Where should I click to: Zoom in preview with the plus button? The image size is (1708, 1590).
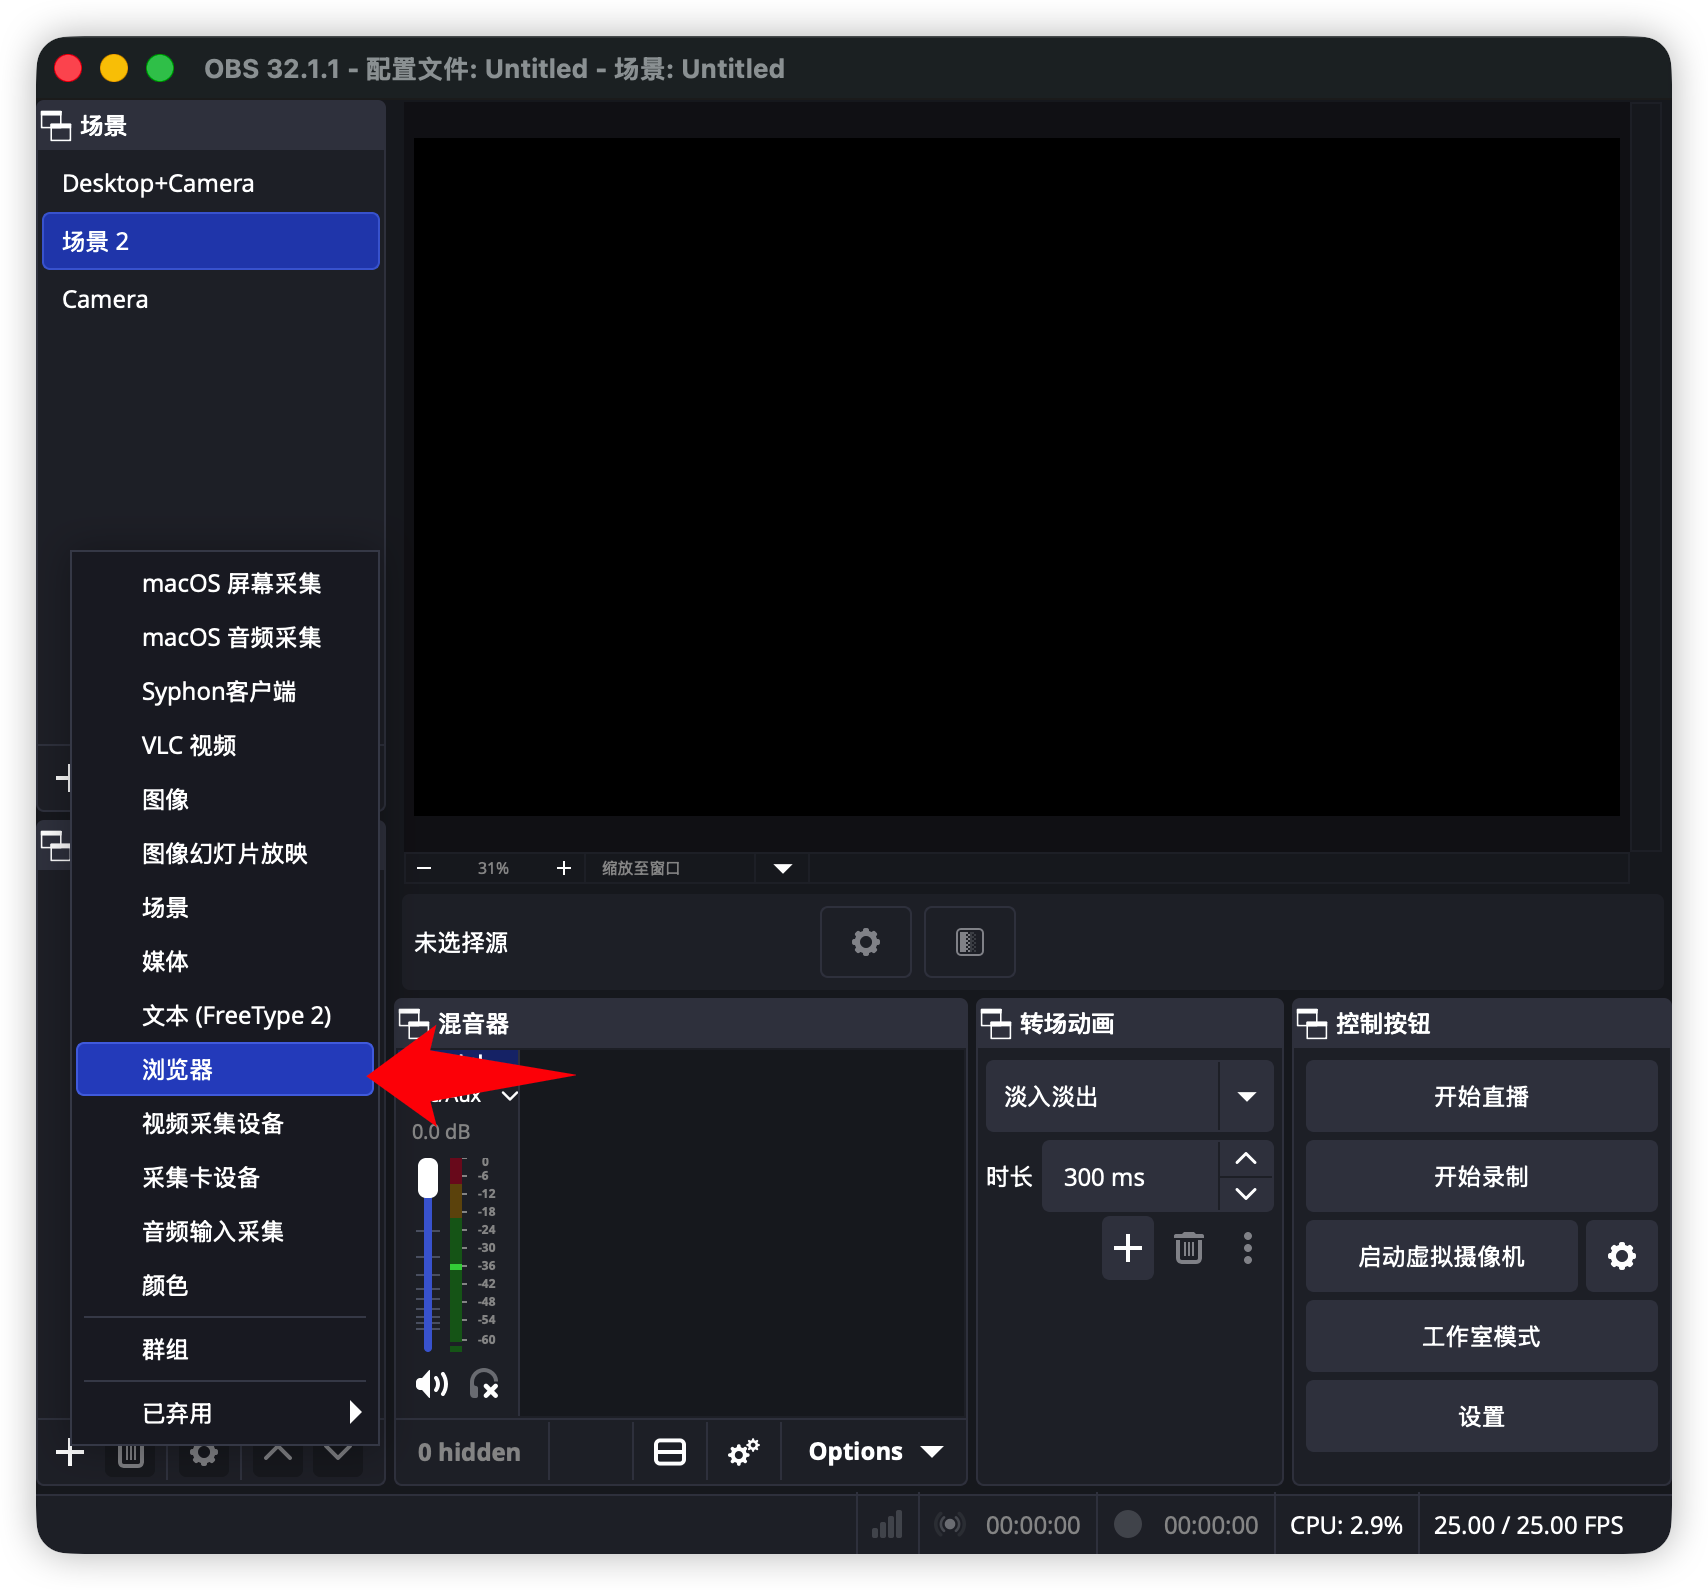563,868
